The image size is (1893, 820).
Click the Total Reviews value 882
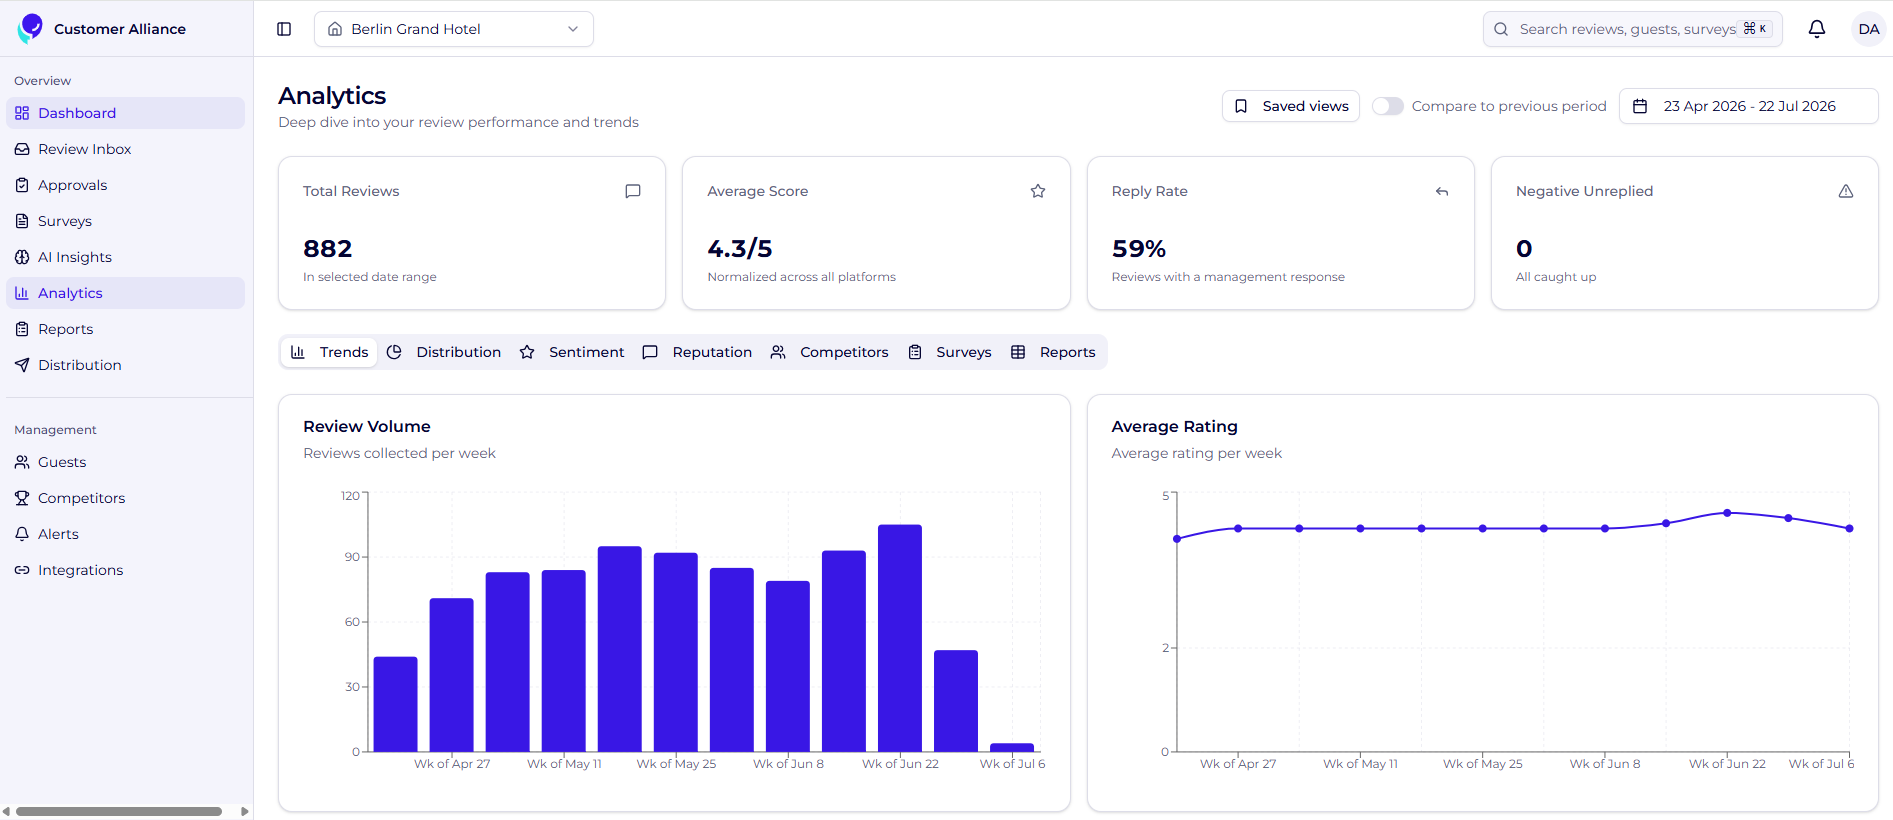click(x=328, y=248)
